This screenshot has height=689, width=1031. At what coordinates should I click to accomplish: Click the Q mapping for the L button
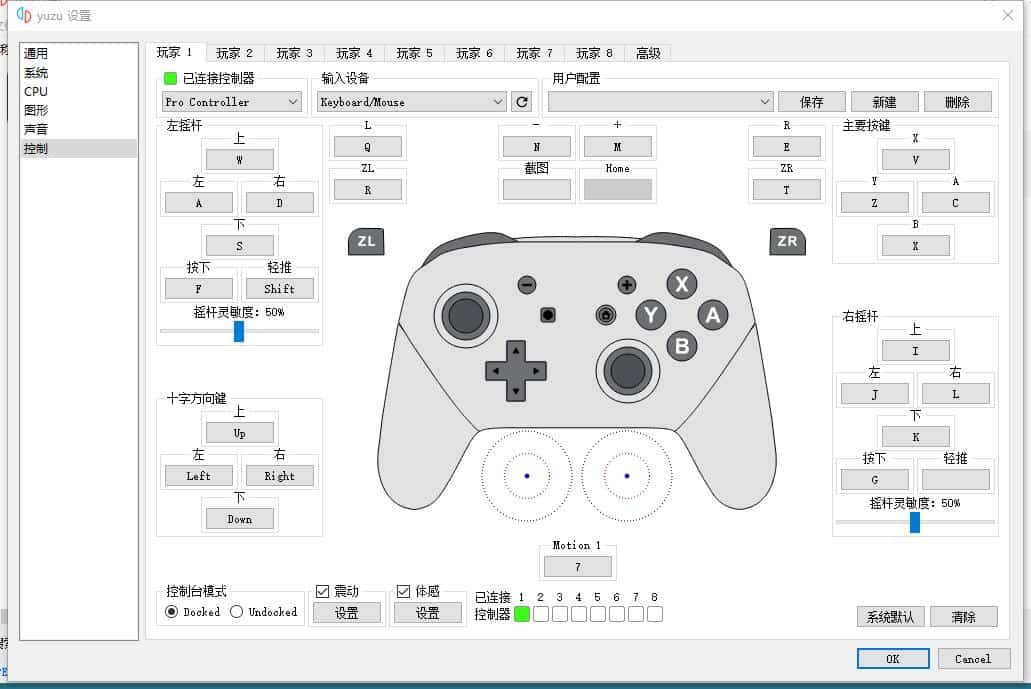(x=368, y=147)
